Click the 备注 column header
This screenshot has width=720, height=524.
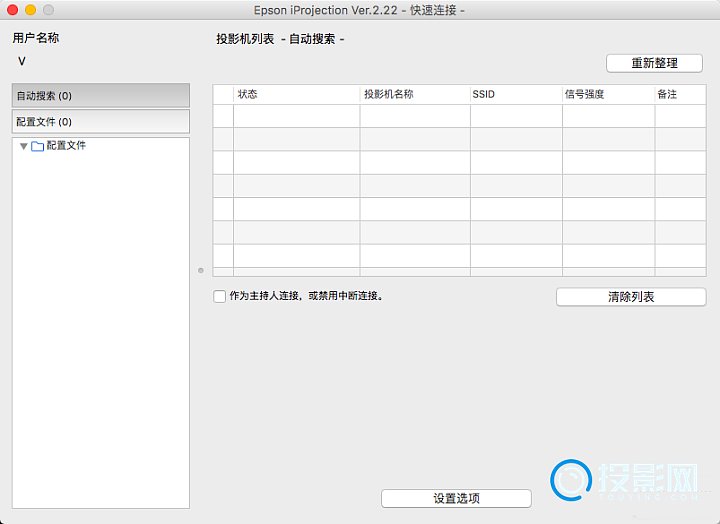681,94
